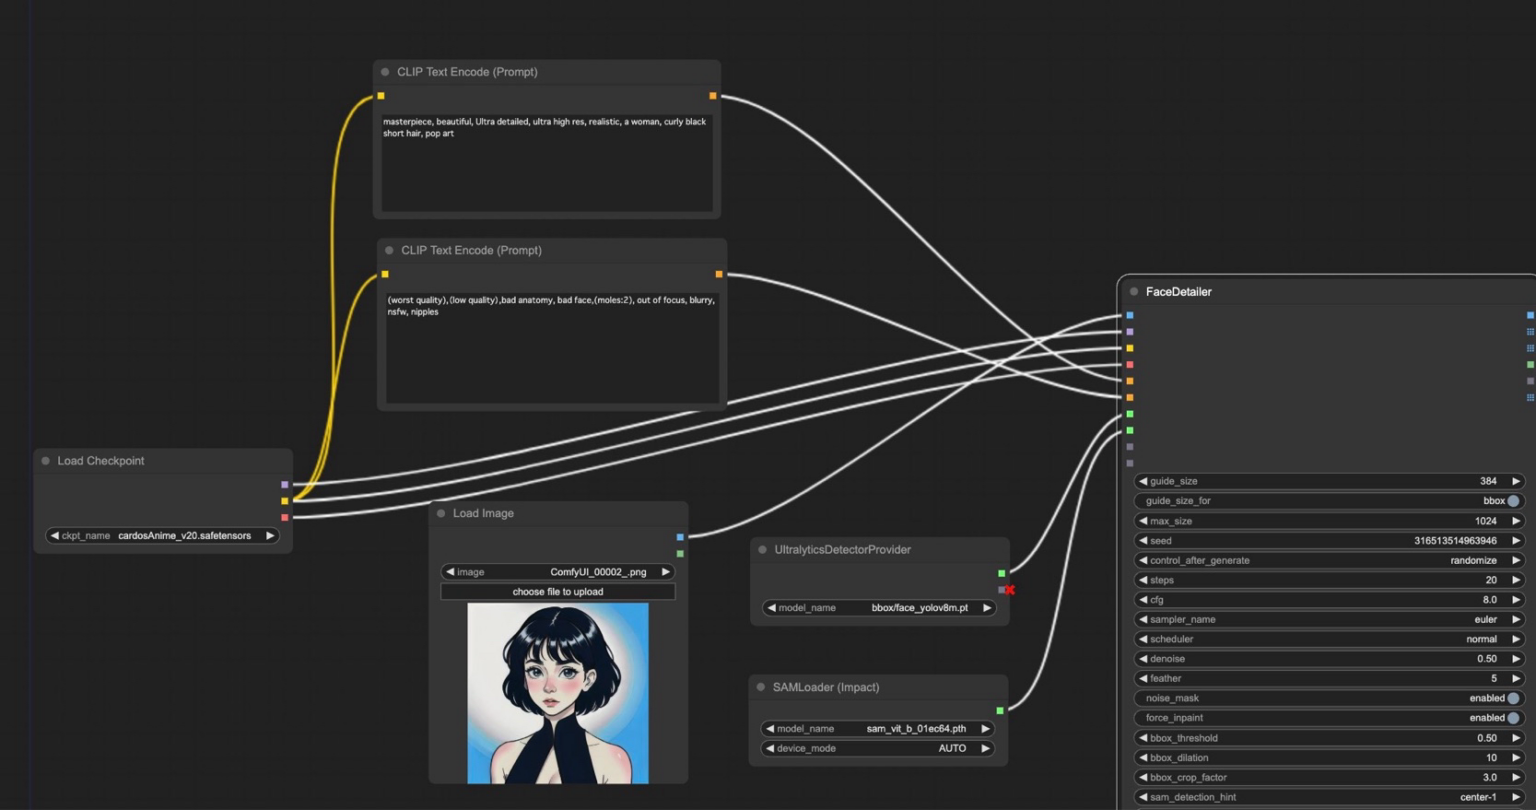Click the collapse dot on SAMLoader (Impact) node
Viewport: 1536px width, 810px height.
(761, 687)
